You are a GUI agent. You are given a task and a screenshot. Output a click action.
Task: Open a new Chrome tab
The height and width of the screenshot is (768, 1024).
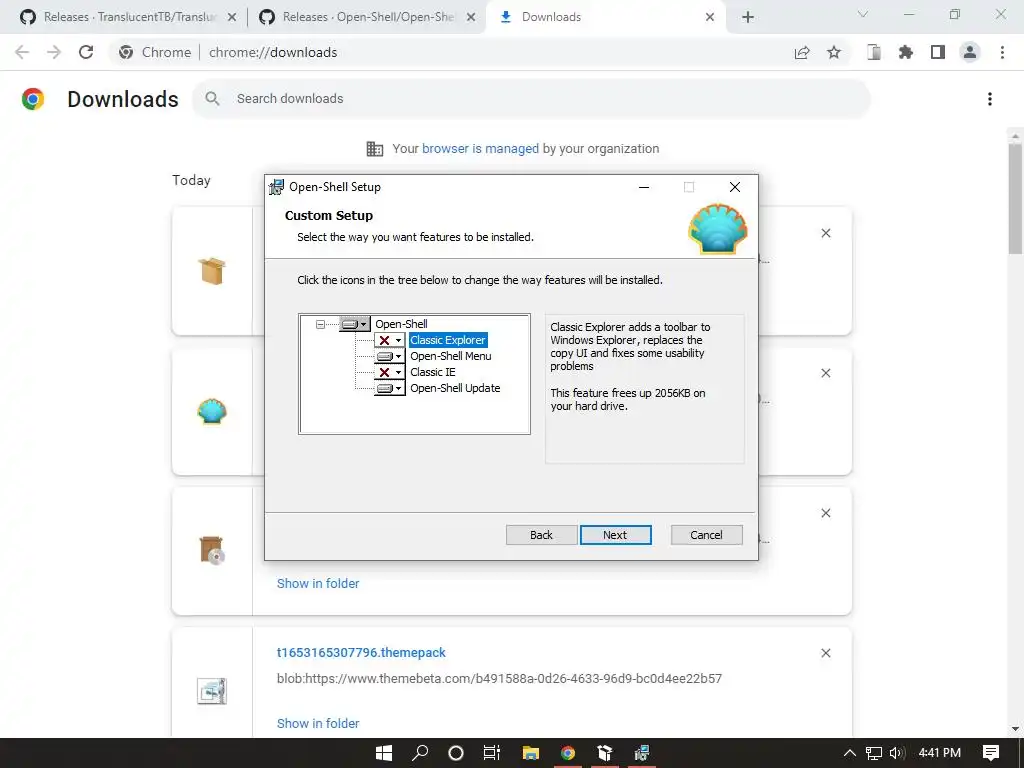point(748,18)
